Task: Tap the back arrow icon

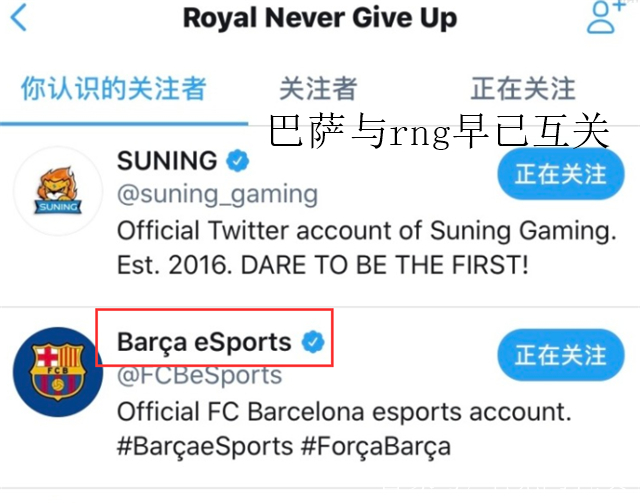Action: tap(19, 17)
